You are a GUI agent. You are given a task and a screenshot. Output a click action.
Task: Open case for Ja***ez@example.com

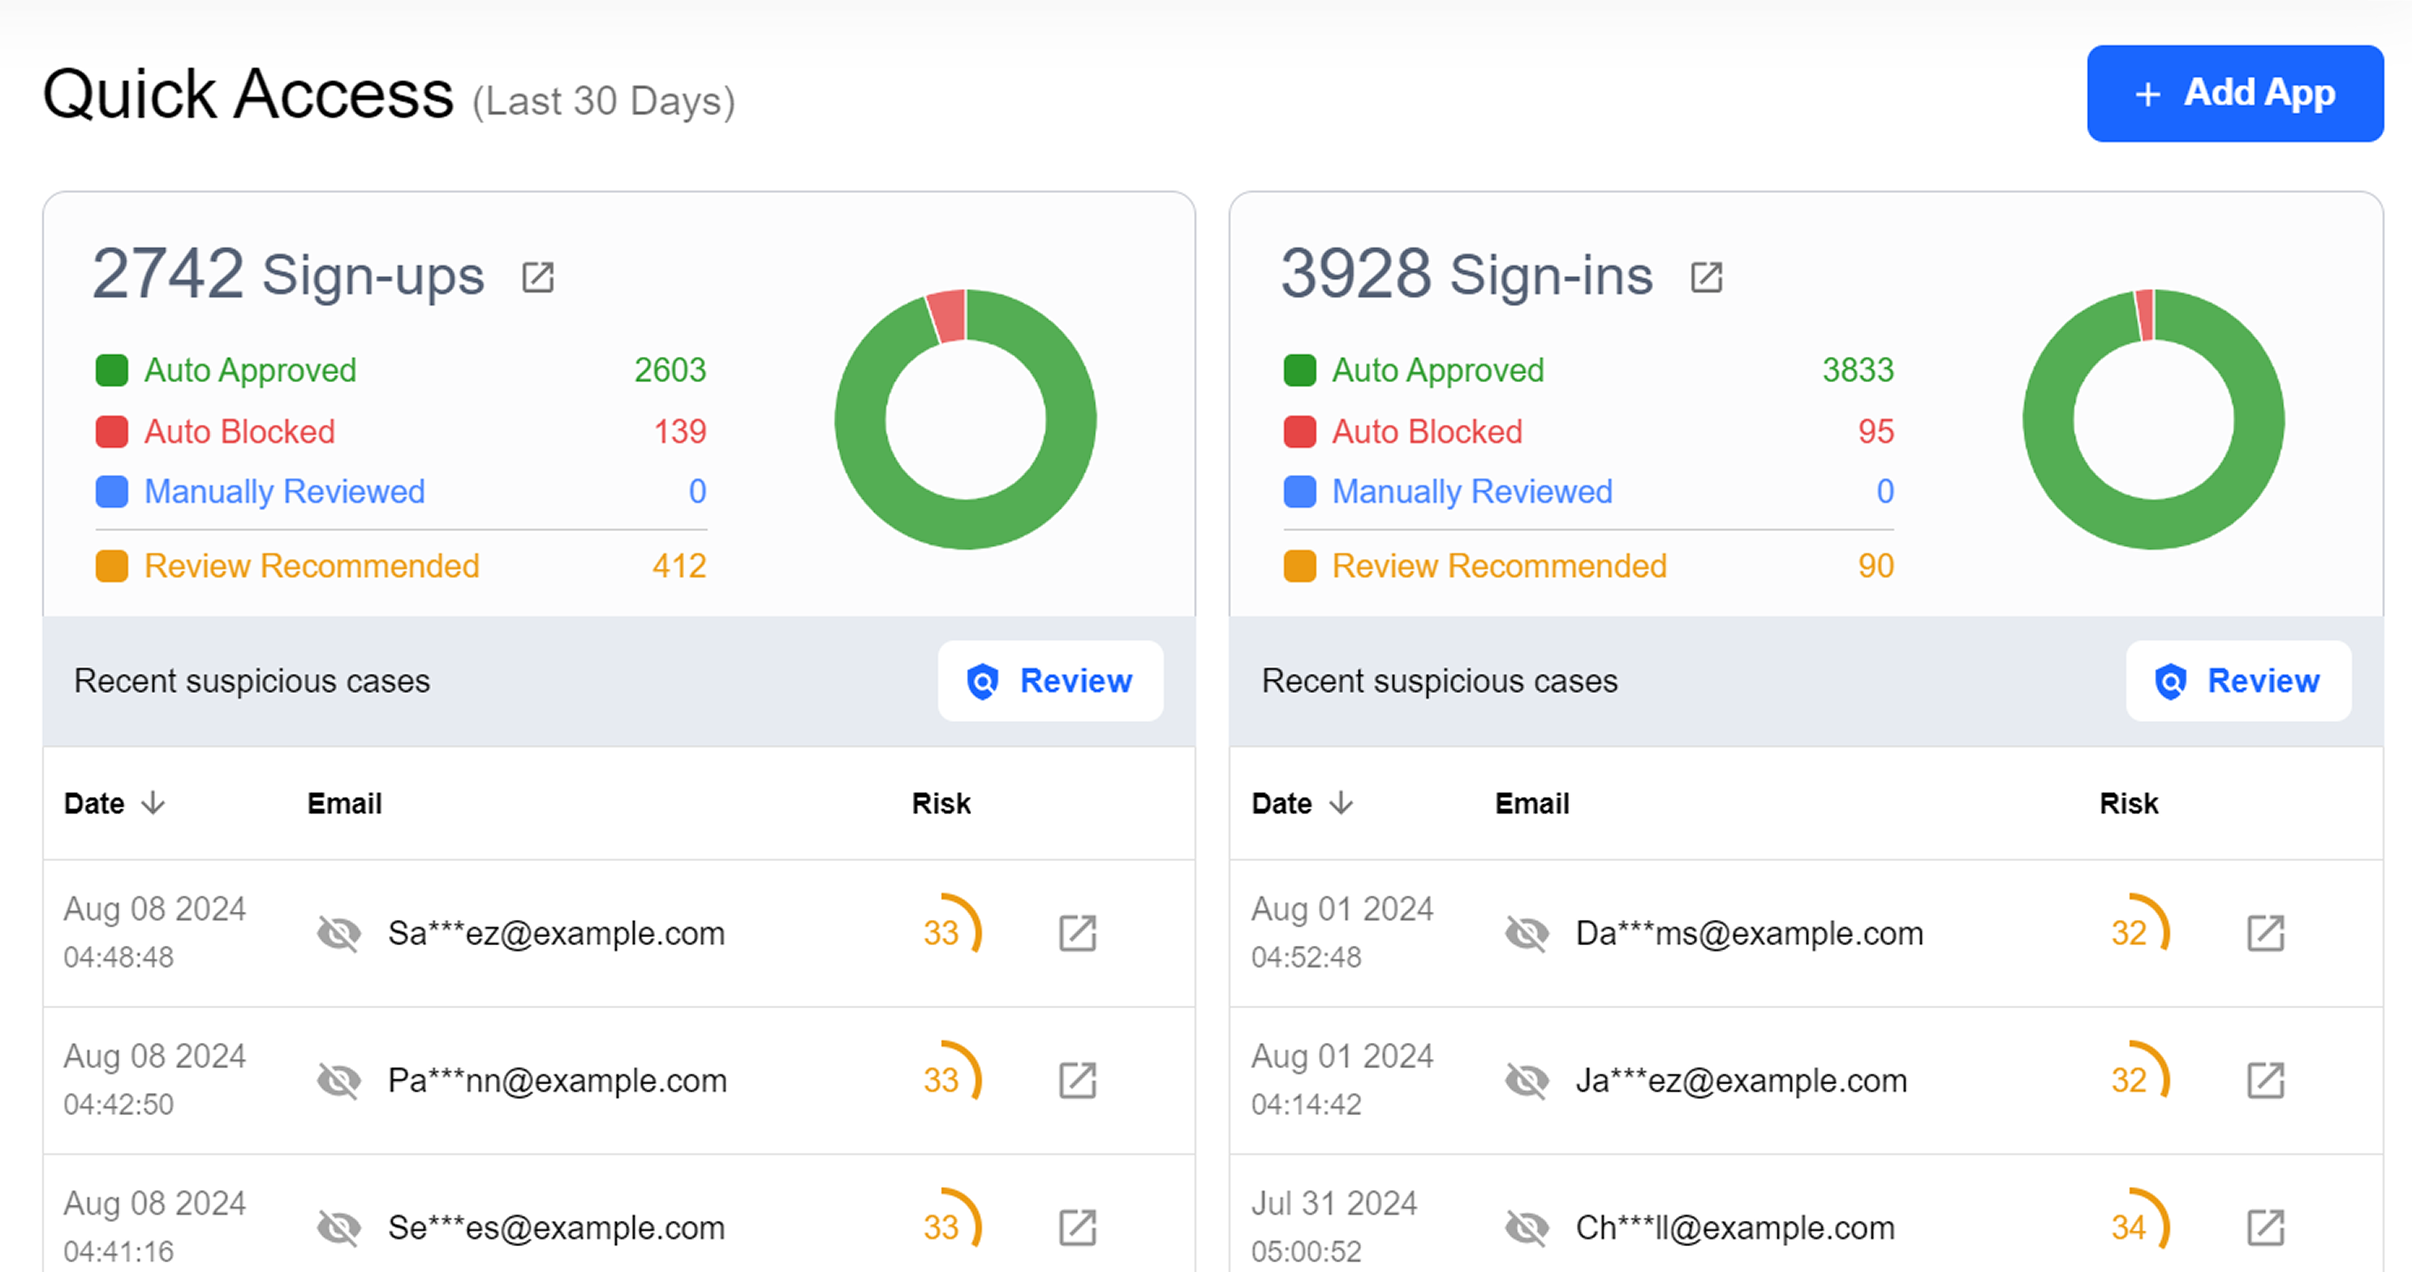click(x=2265, y=1080)
